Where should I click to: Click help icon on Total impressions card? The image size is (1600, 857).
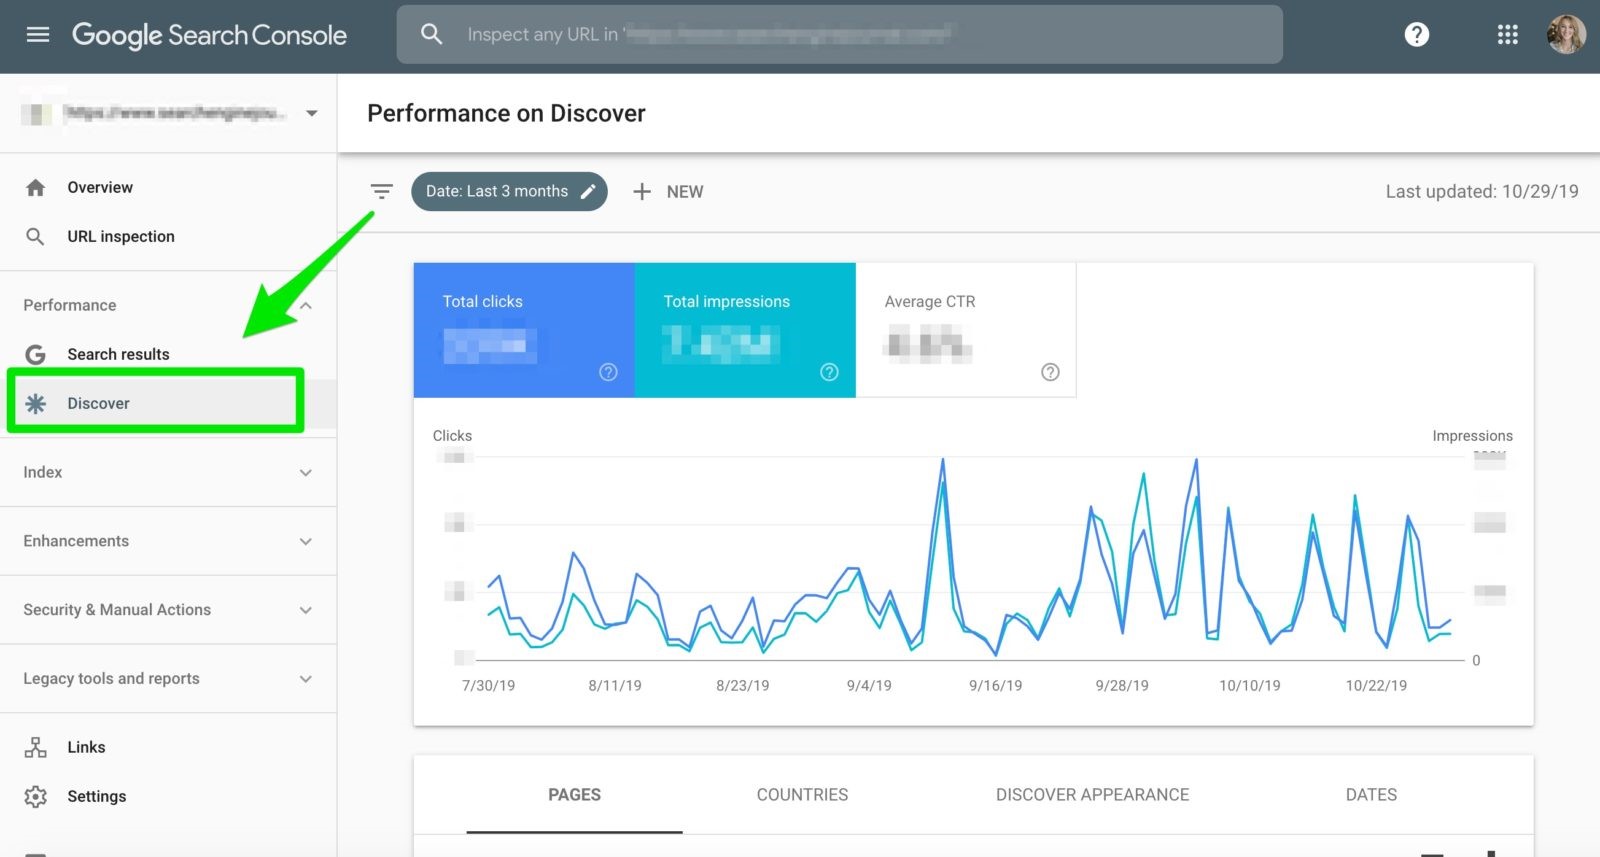coord(829,372)
